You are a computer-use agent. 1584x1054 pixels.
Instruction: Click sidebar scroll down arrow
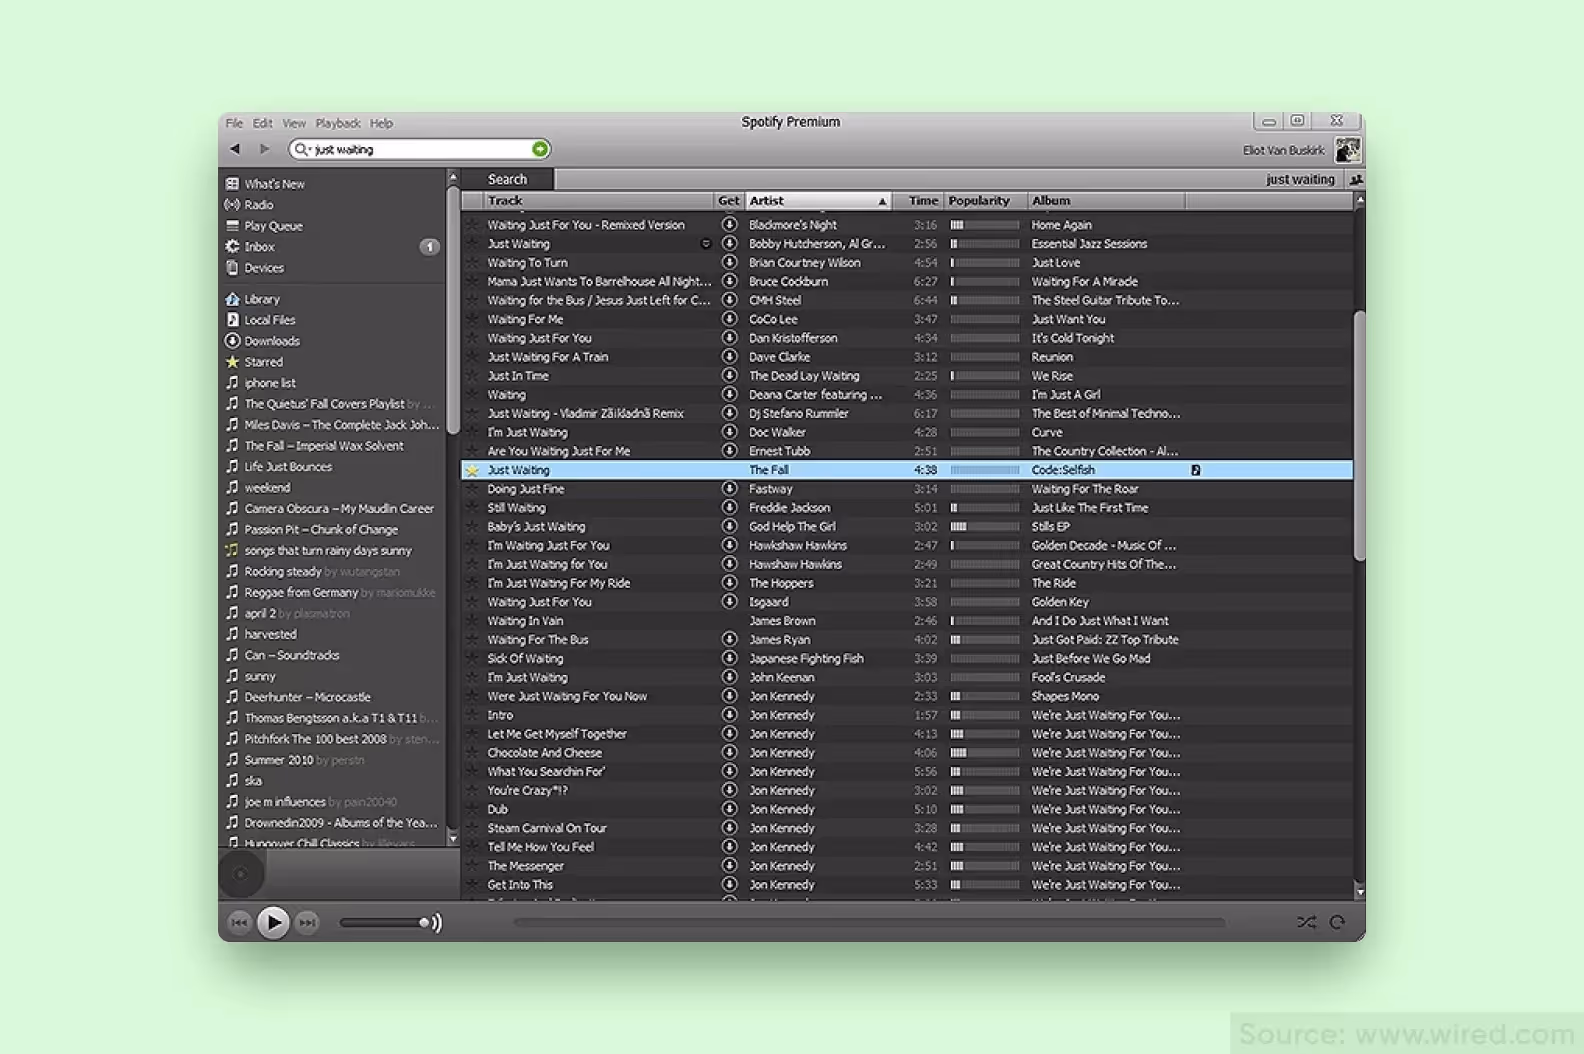453,838
